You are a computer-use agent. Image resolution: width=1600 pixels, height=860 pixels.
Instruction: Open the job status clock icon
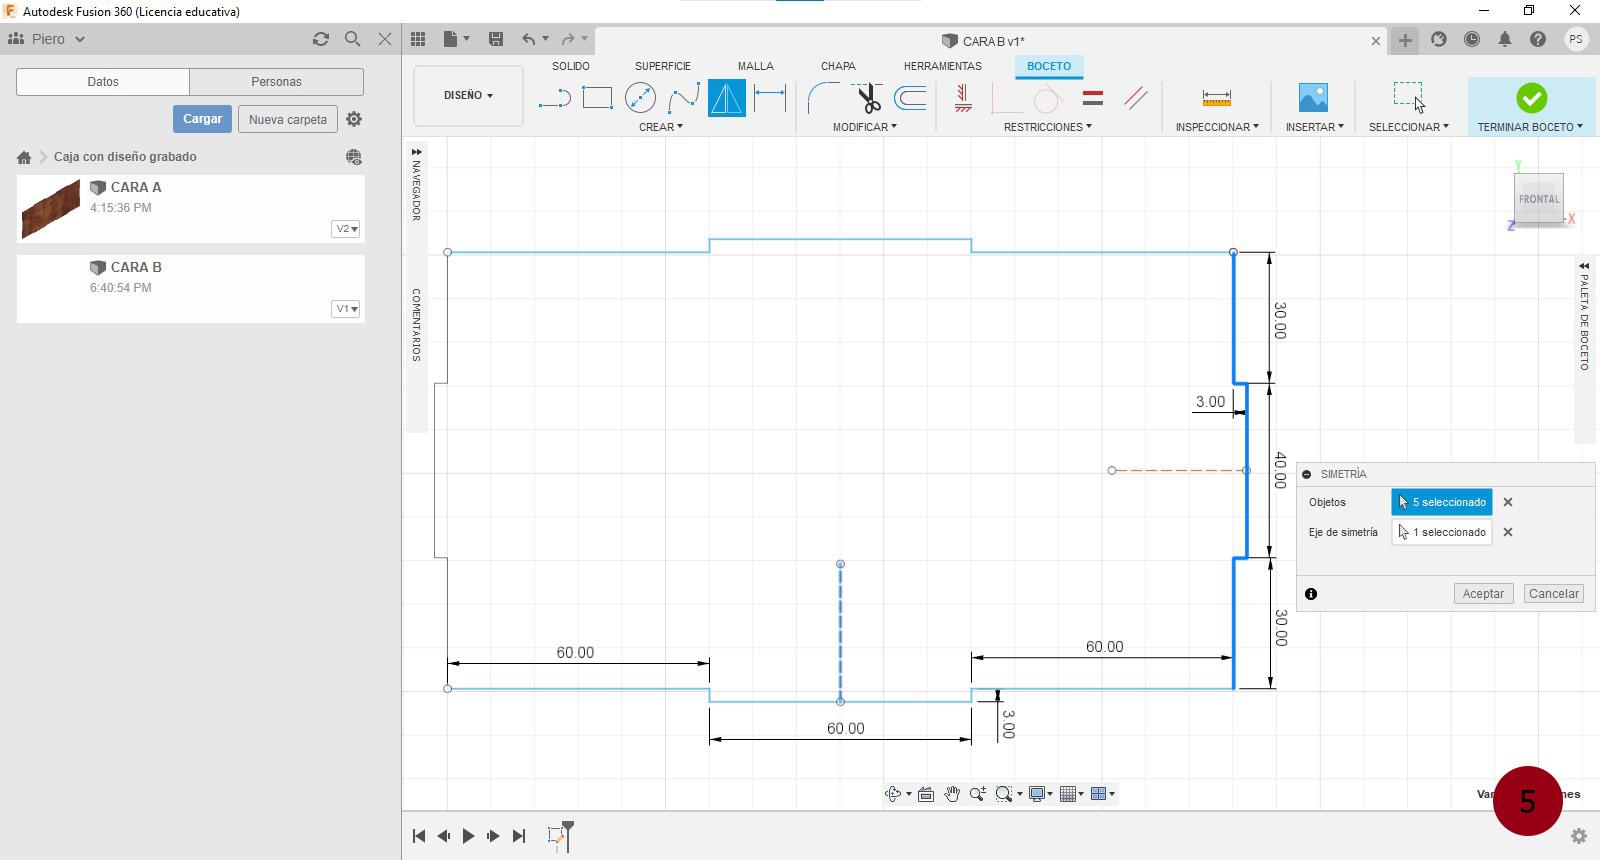(x=1472, y=39)
